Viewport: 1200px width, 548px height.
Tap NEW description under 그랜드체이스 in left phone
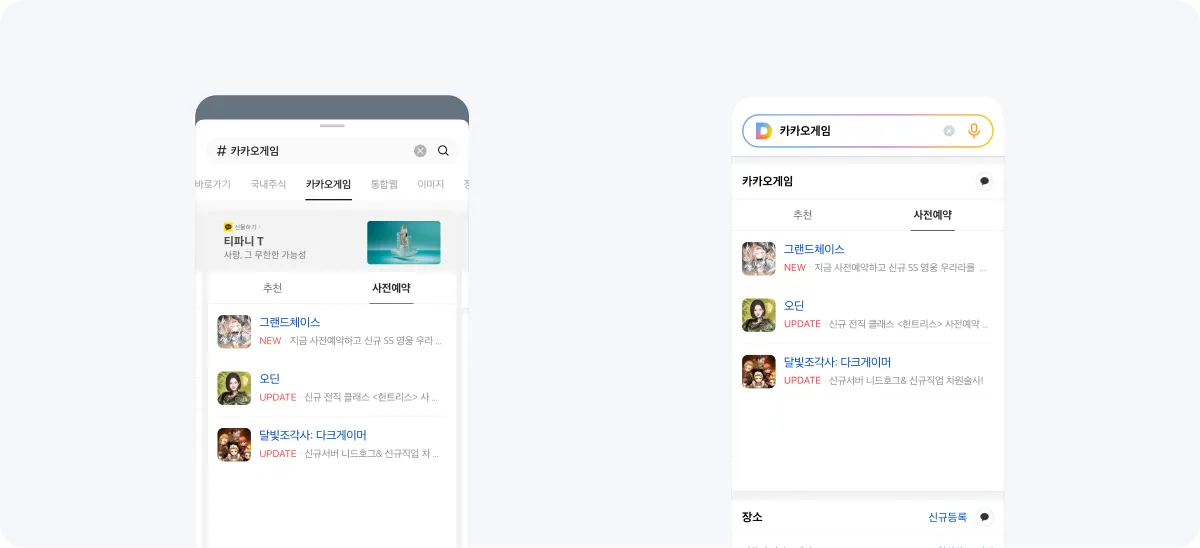(x=350, y=341)
